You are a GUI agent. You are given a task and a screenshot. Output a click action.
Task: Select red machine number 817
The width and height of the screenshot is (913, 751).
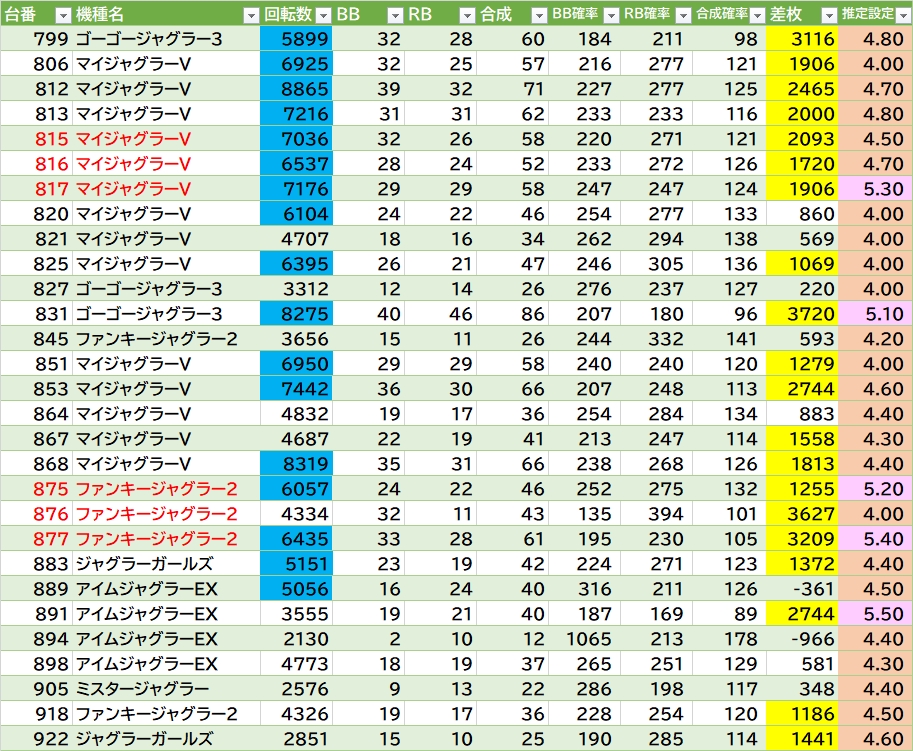coord(36,189)
